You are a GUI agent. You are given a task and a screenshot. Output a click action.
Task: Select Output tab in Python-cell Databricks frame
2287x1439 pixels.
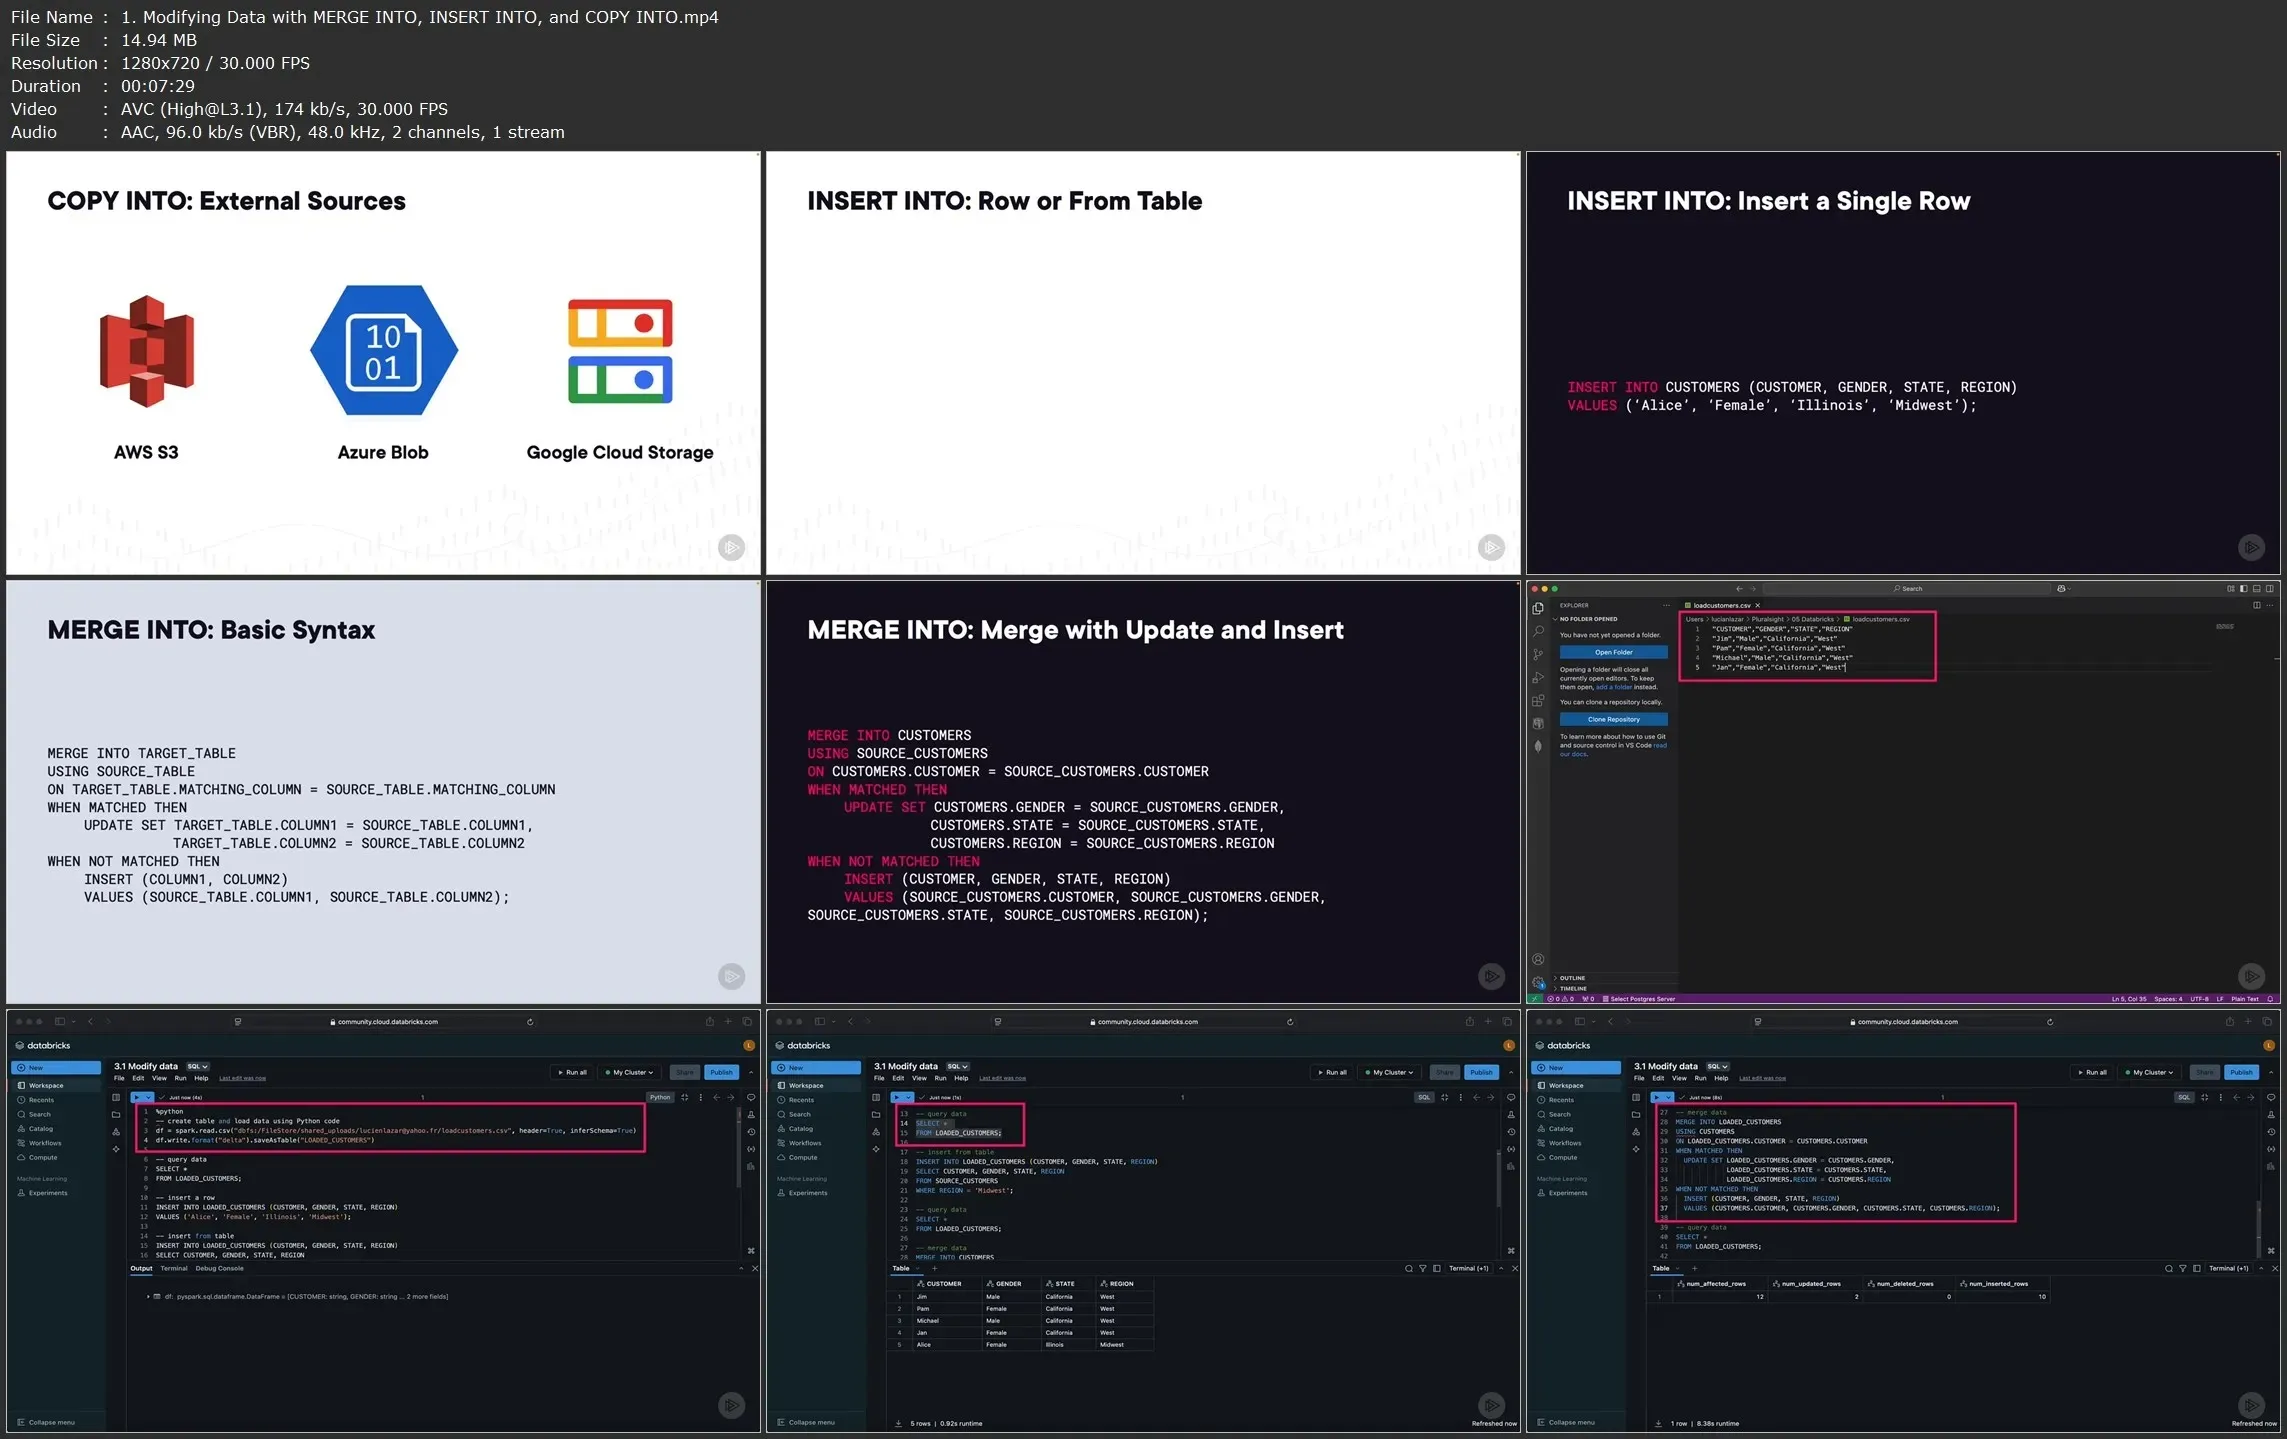tap(142, 1268)
